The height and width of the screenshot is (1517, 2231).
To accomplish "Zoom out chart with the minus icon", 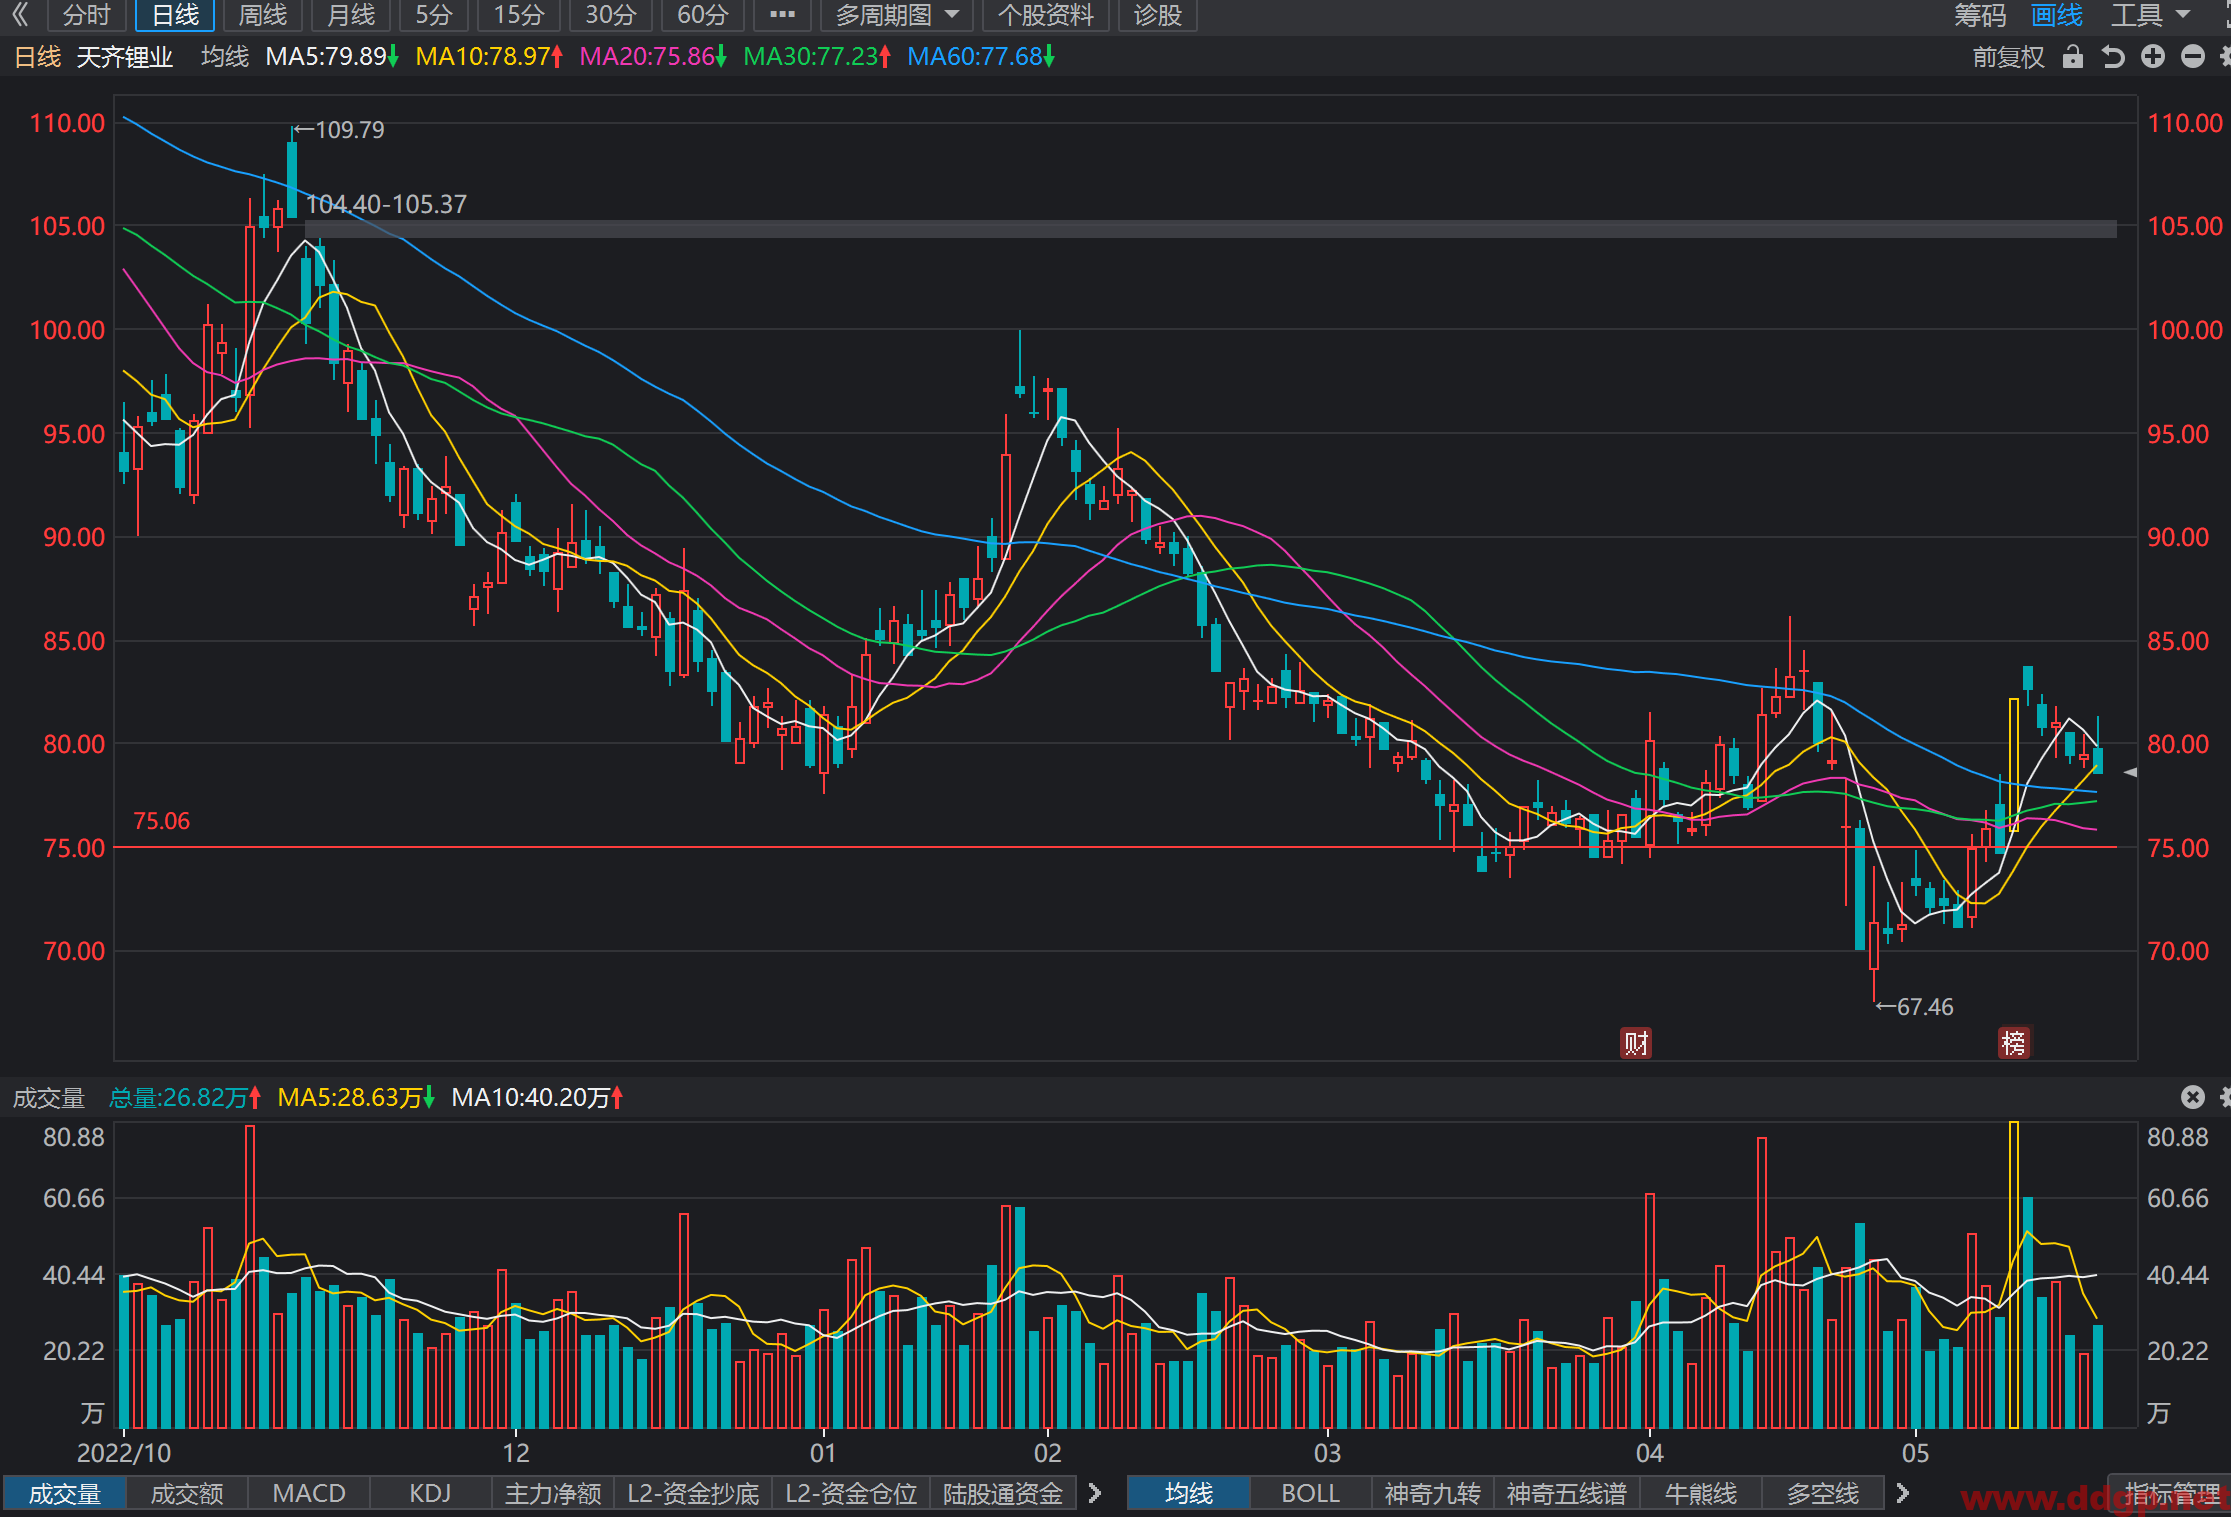I will [x=2192, y=57].
